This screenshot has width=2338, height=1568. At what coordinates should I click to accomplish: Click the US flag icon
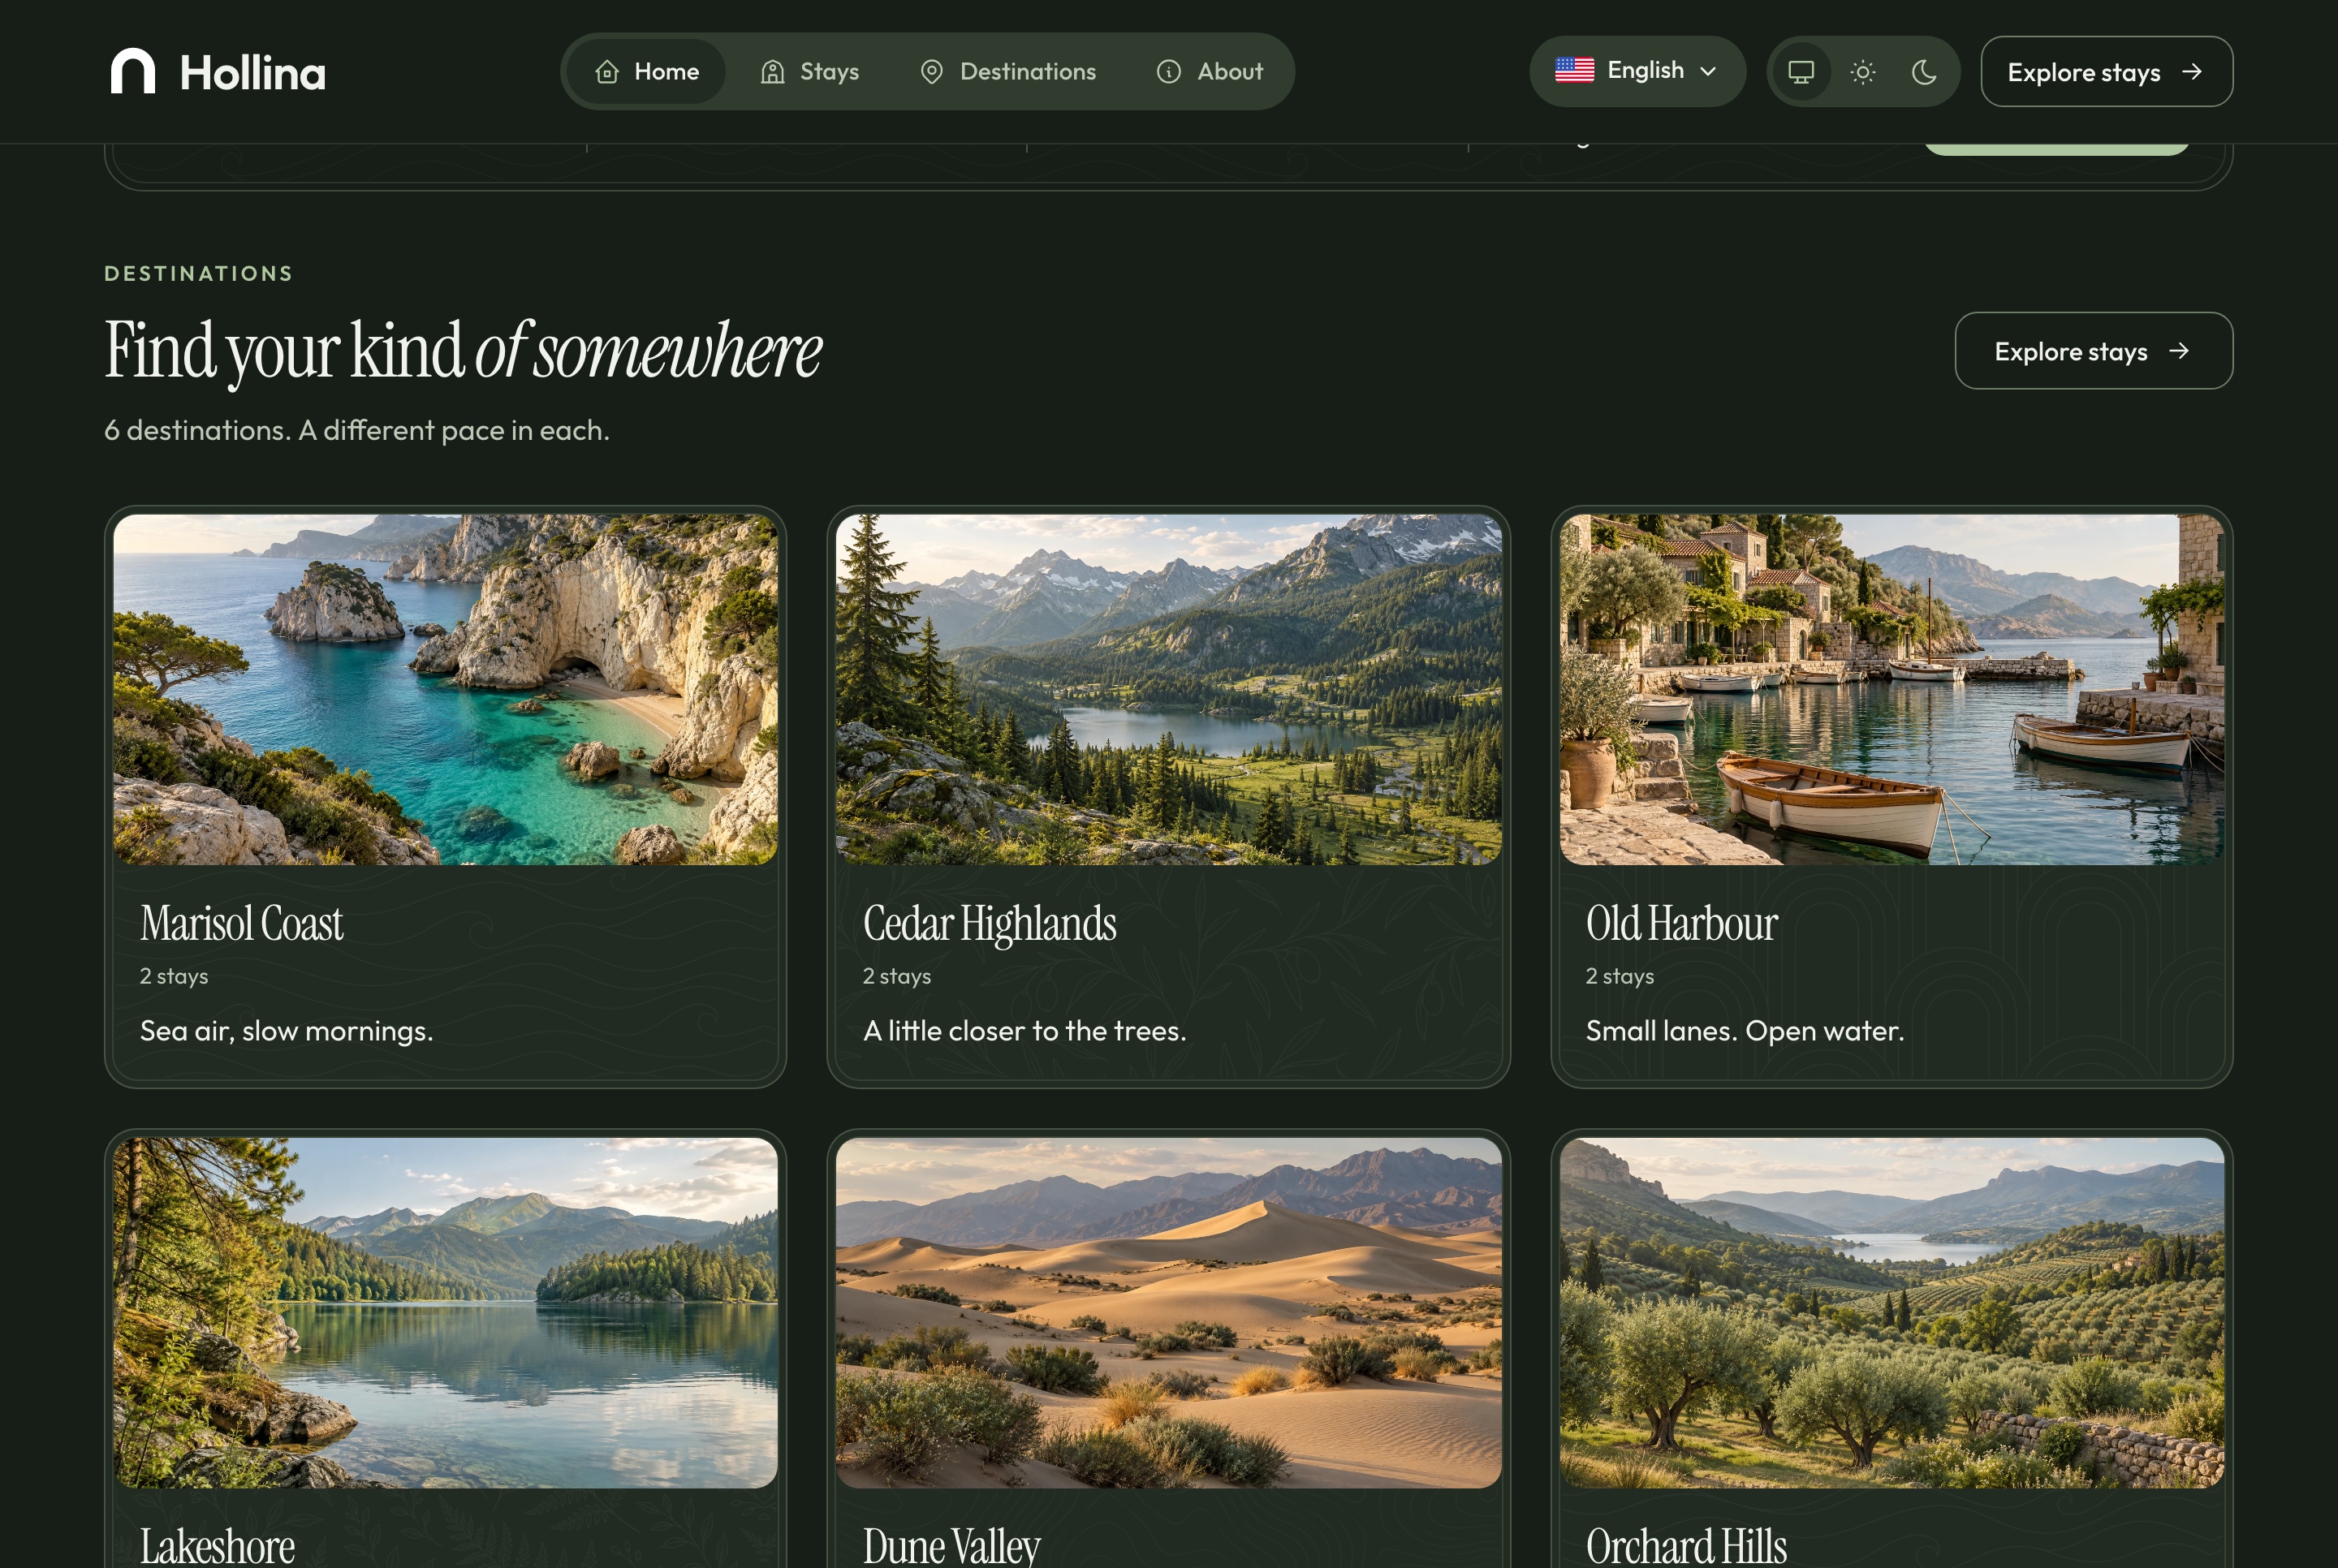click(x=1574, y=70)
